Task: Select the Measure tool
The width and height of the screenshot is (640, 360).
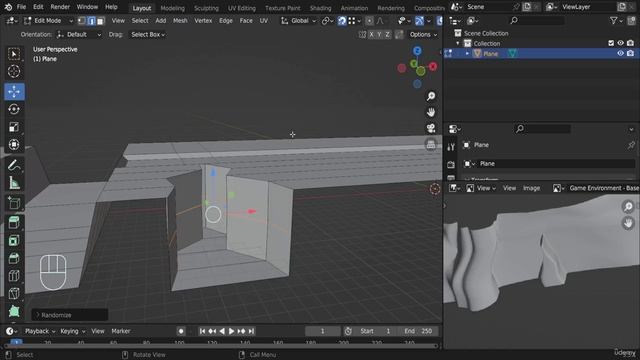Action: (14, 183)
